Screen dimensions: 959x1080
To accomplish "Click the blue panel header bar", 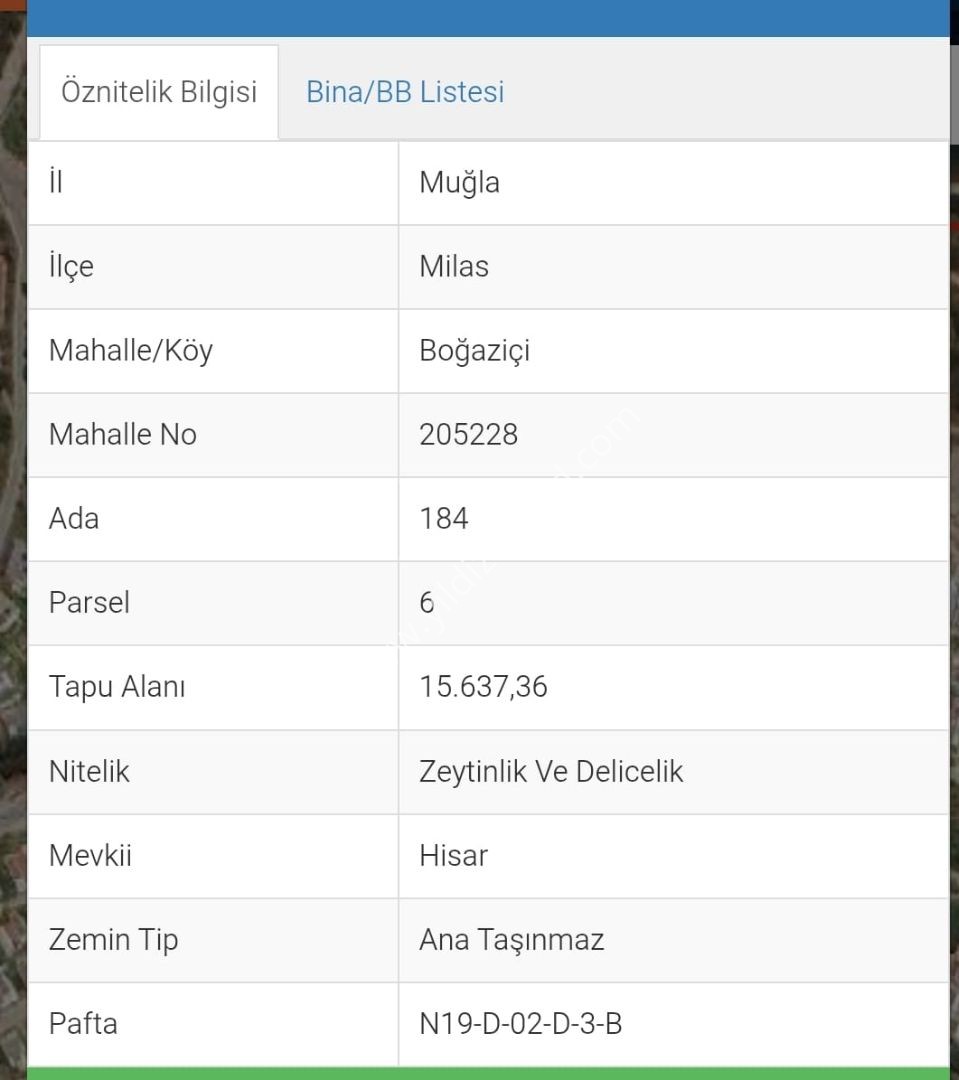I will point(488,18).
